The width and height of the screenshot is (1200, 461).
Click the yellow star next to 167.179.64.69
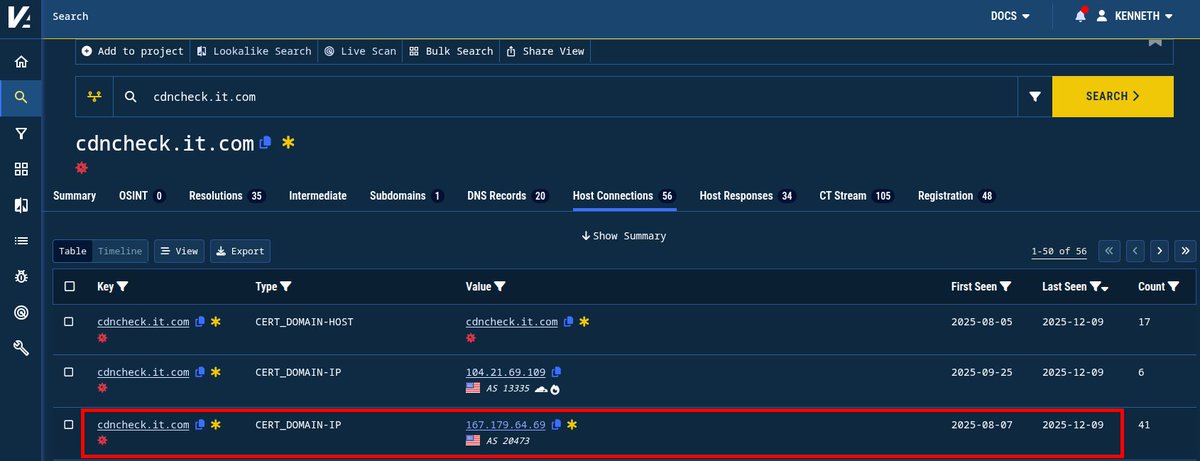click(571, 425)
